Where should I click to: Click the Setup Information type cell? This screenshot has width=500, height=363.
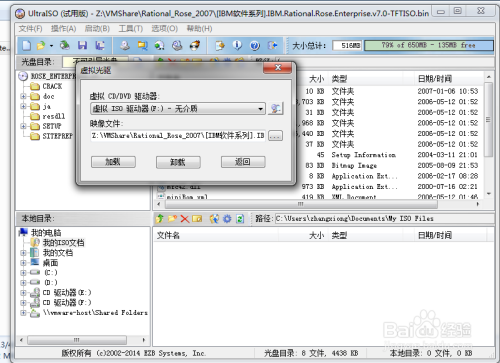point(363,155)
